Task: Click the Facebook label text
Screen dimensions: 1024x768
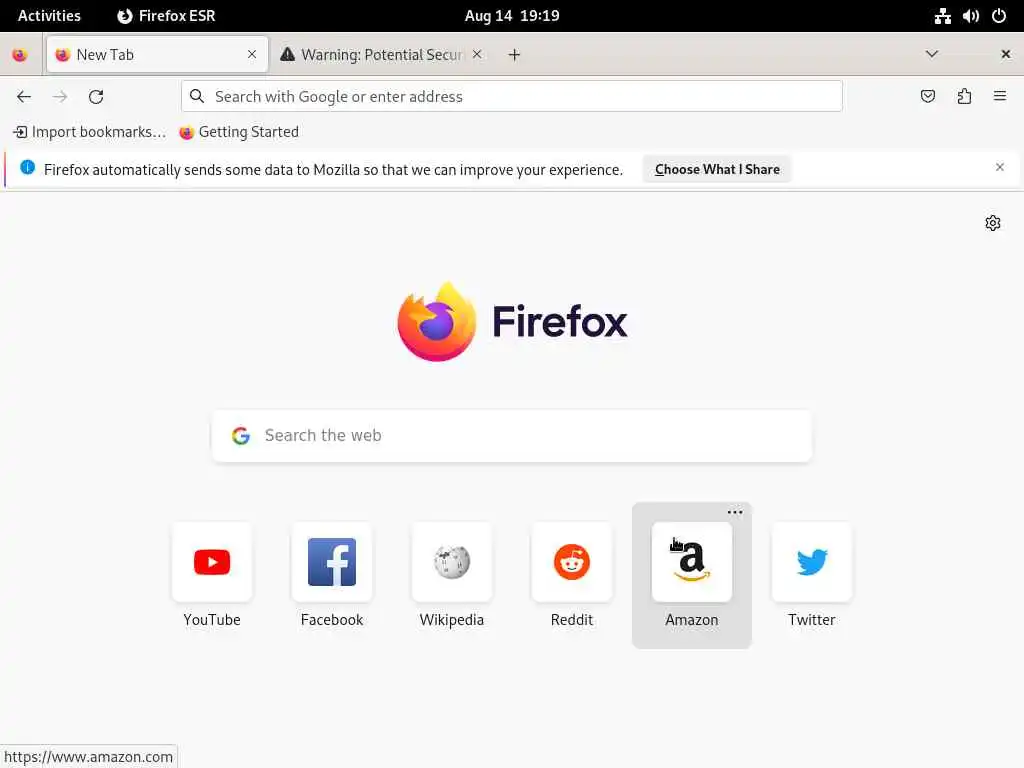Action: (x=332, y=620)
